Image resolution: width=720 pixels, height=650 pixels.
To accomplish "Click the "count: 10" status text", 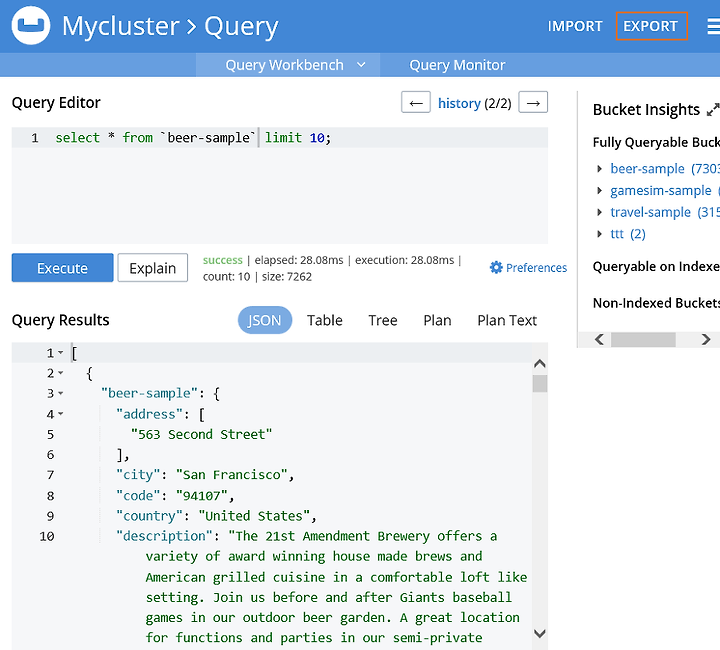I will [226, 277].
